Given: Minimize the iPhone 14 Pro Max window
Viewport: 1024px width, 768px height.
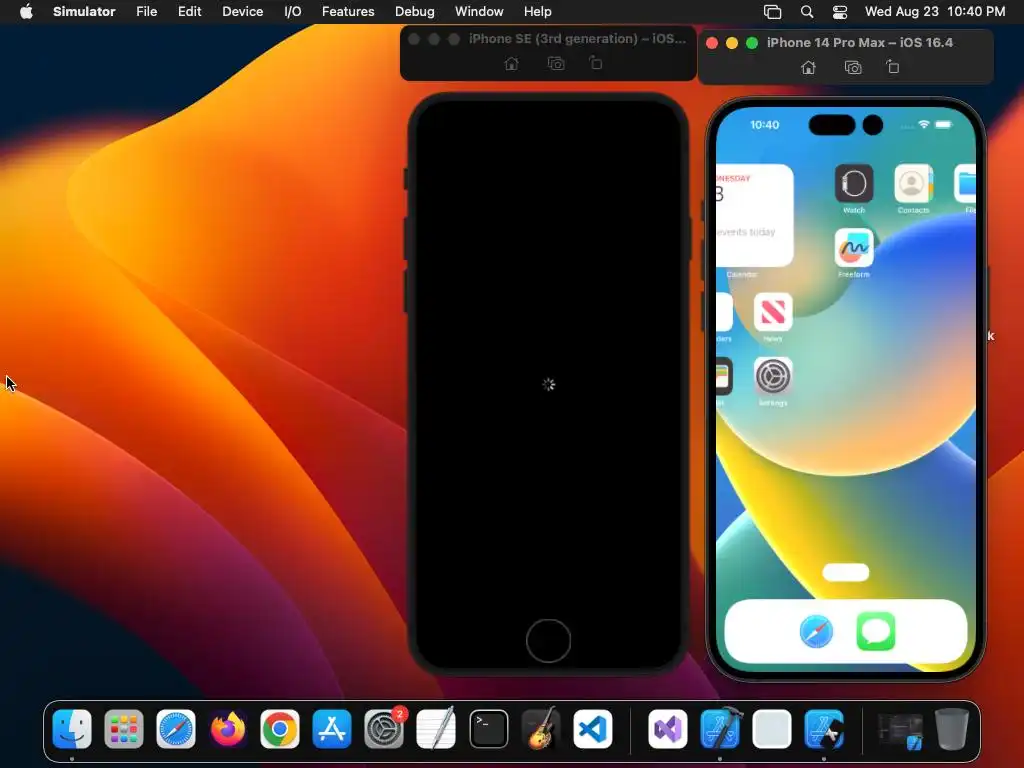Looking at the screenshot, I should point(731,42).
